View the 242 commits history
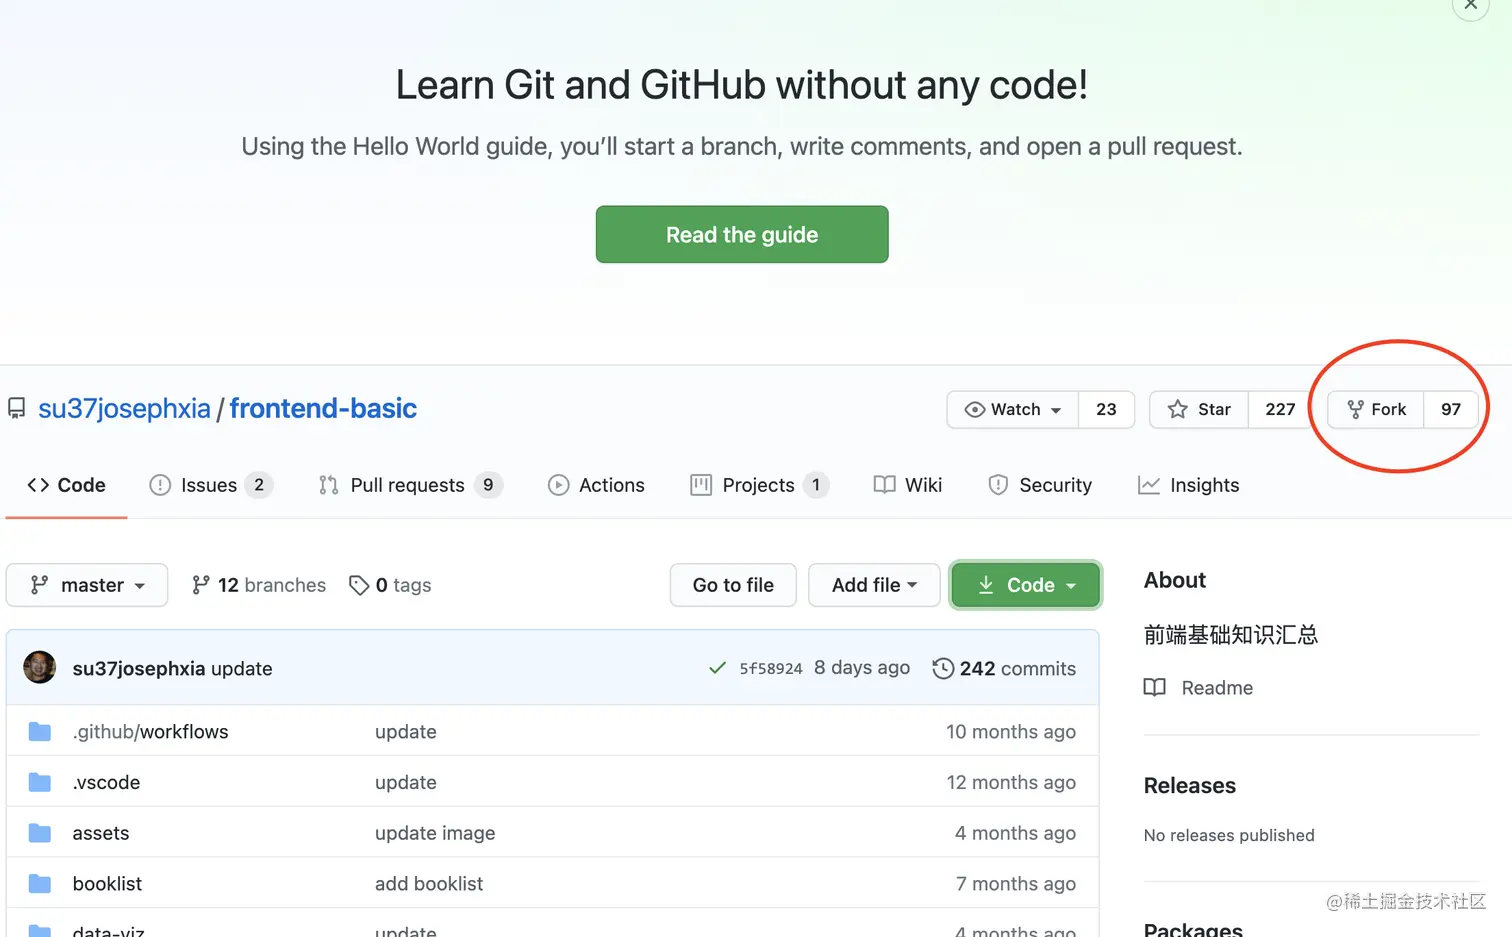Image resolution: width=1512 pixels, height=937 pixels. pos(1004,669)
